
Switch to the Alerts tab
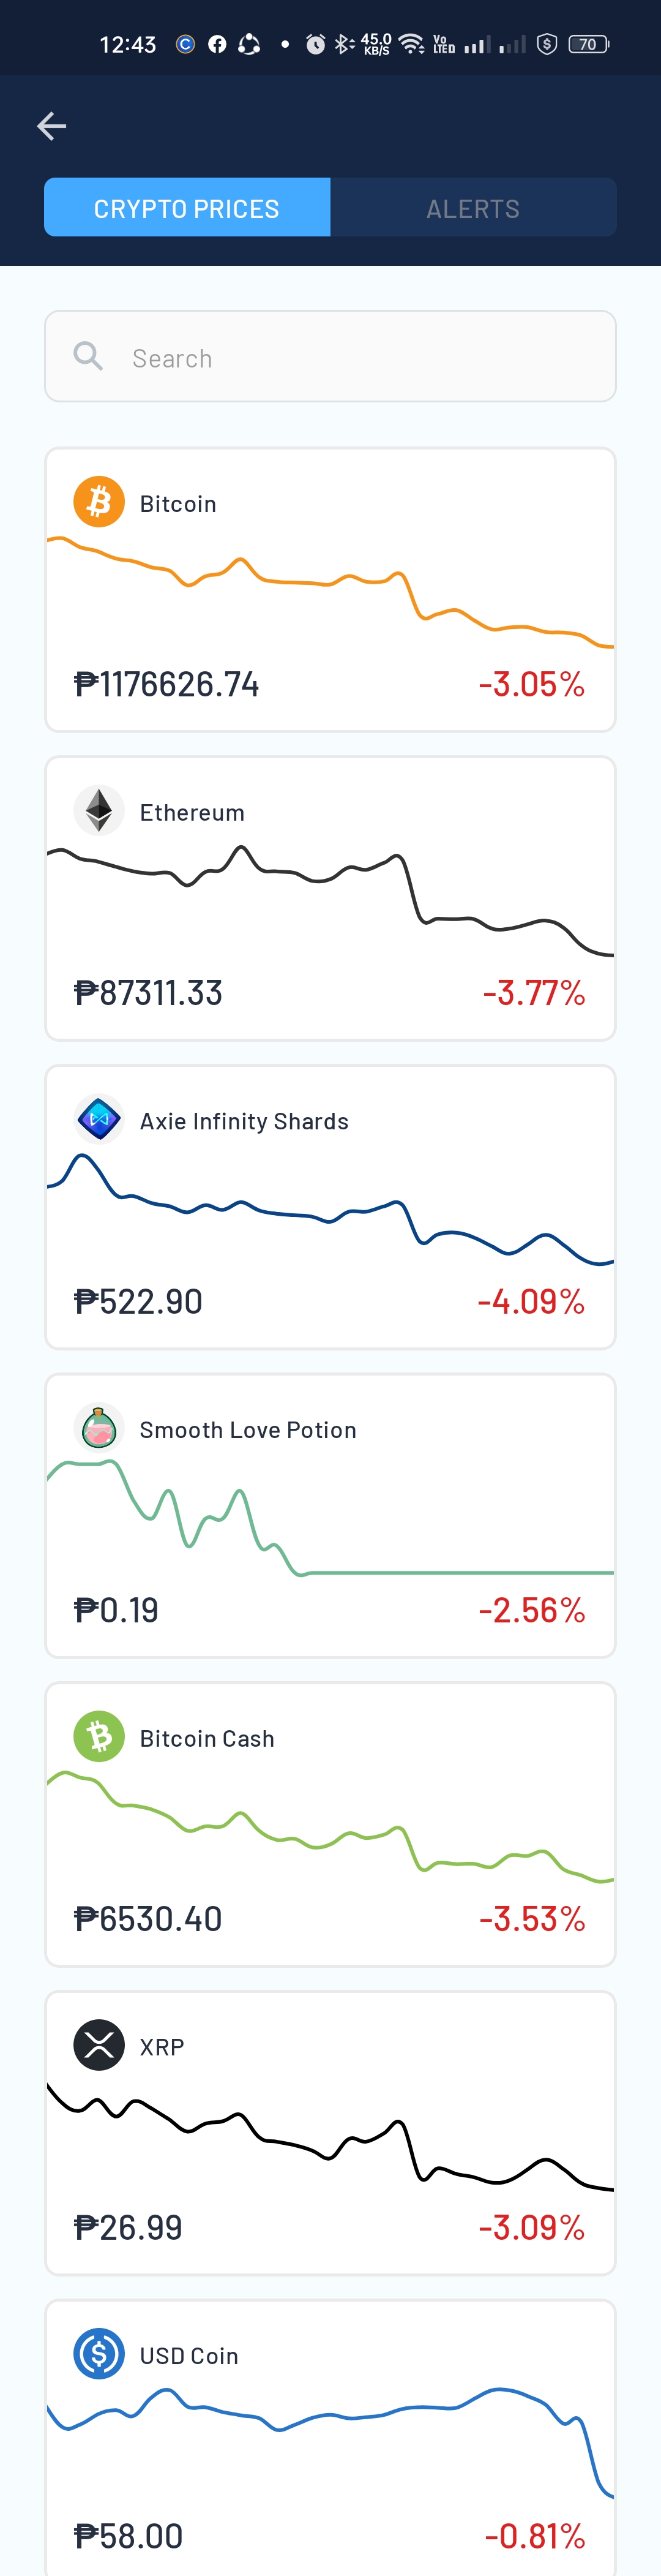(473, 207)
